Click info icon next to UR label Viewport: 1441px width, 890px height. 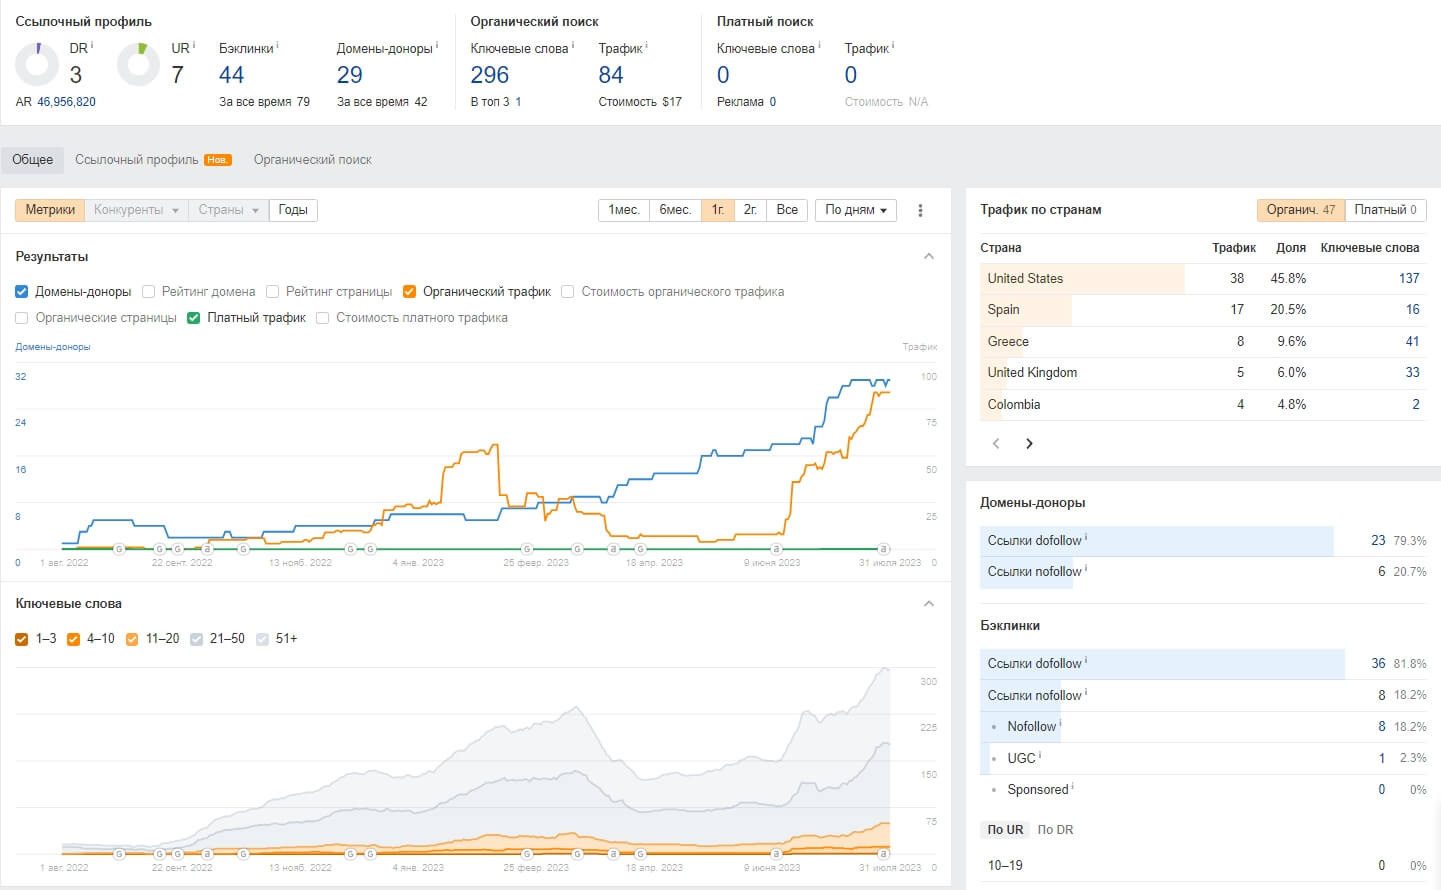194,45
